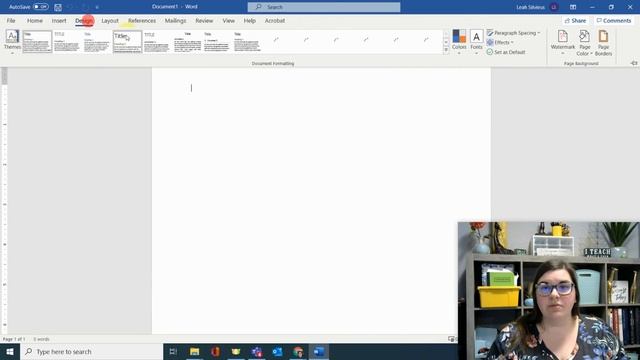Screen dimensions: 640x360
Task: Select the first document formatting style thumbnail
Action: [x=37, y=42]
